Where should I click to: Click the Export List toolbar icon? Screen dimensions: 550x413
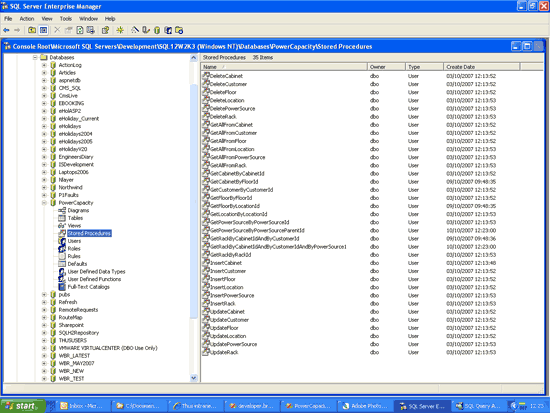tap(90, 30)
